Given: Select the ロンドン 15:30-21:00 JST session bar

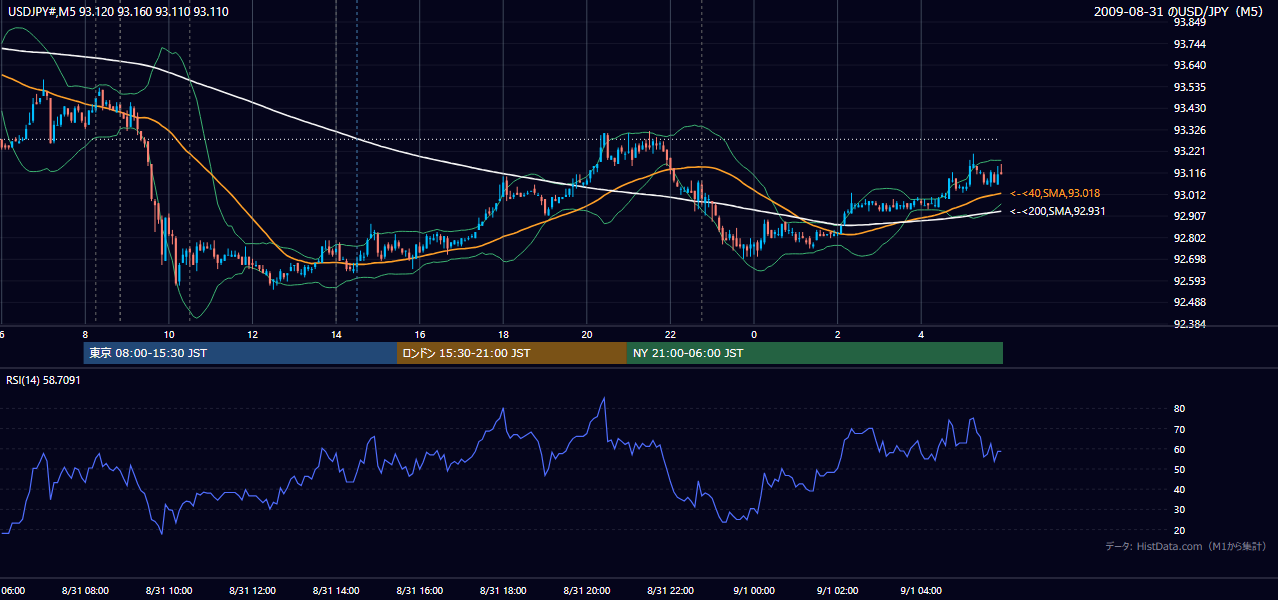Looking at the screenshot, I should click(512, 353).
